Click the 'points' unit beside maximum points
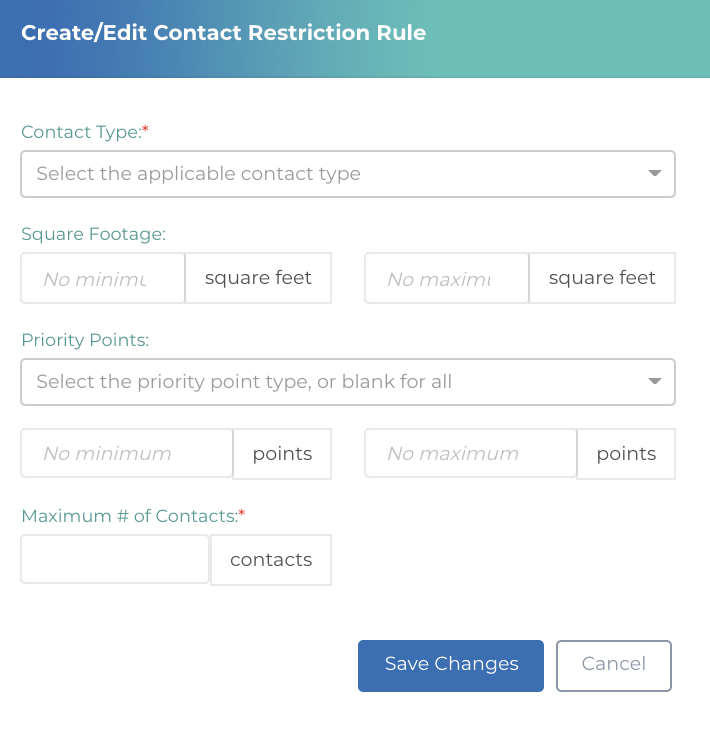Image resolution: width=710 pixels, height=742 pixels. coord(626,454)
